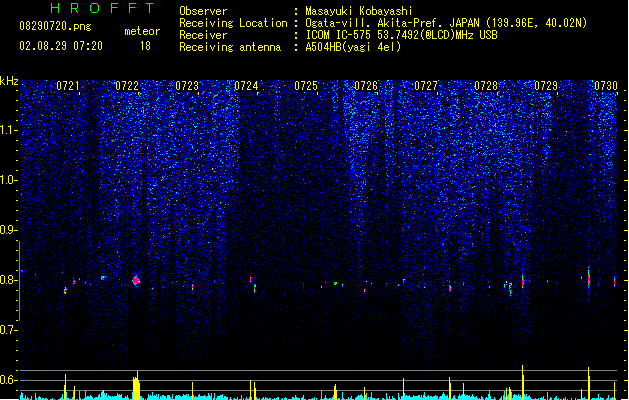Click the 1.1 frequency axis label
Viewport: 629px width, 400px height.
8,130
